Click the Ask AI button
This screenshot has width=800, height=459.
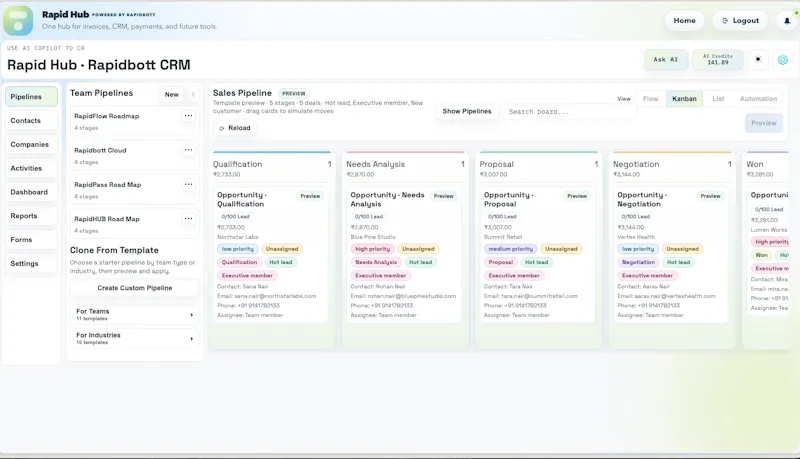666,60
